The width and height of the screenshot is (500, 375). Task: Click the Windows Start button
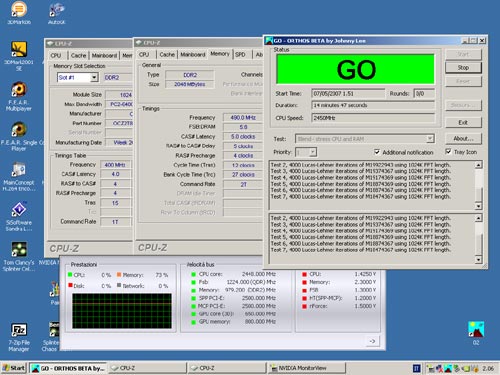click(x=14, y=368)
